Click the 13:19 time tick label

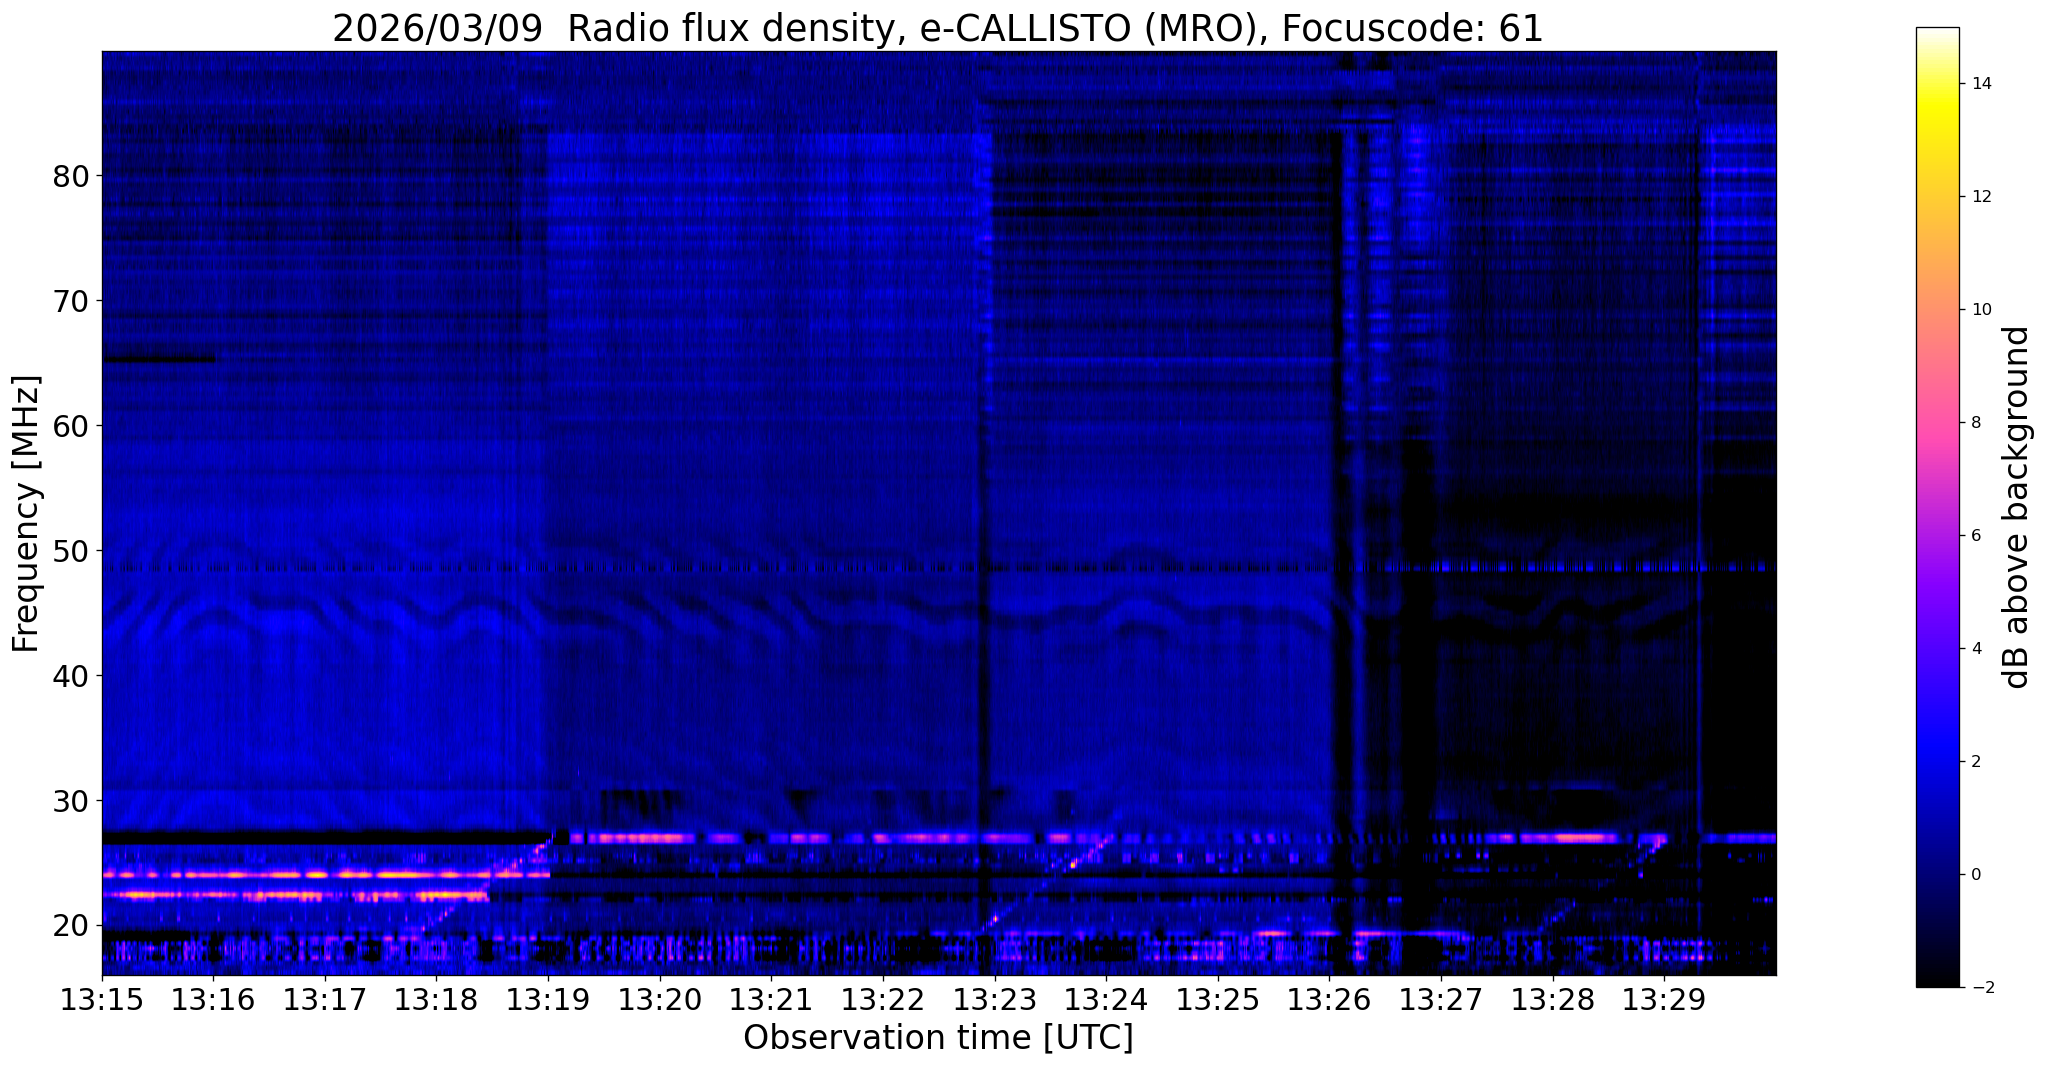point(548,1000)
